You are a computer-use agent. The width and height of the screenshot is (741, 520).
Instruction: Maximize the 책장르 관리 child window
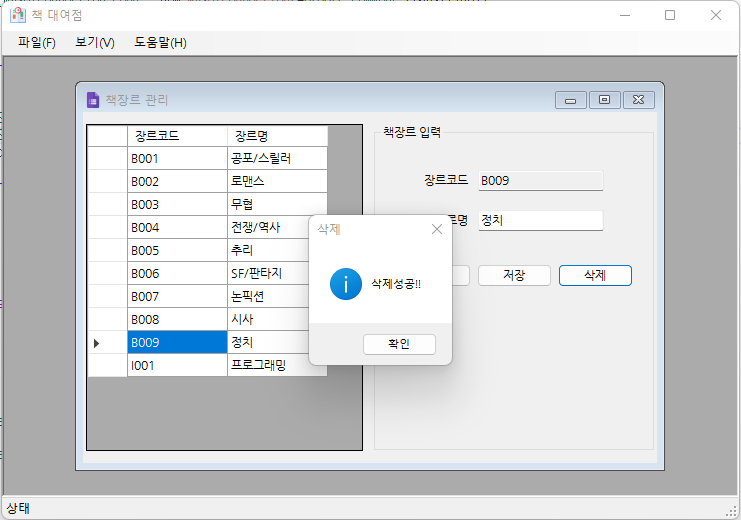tap(604, 100)
